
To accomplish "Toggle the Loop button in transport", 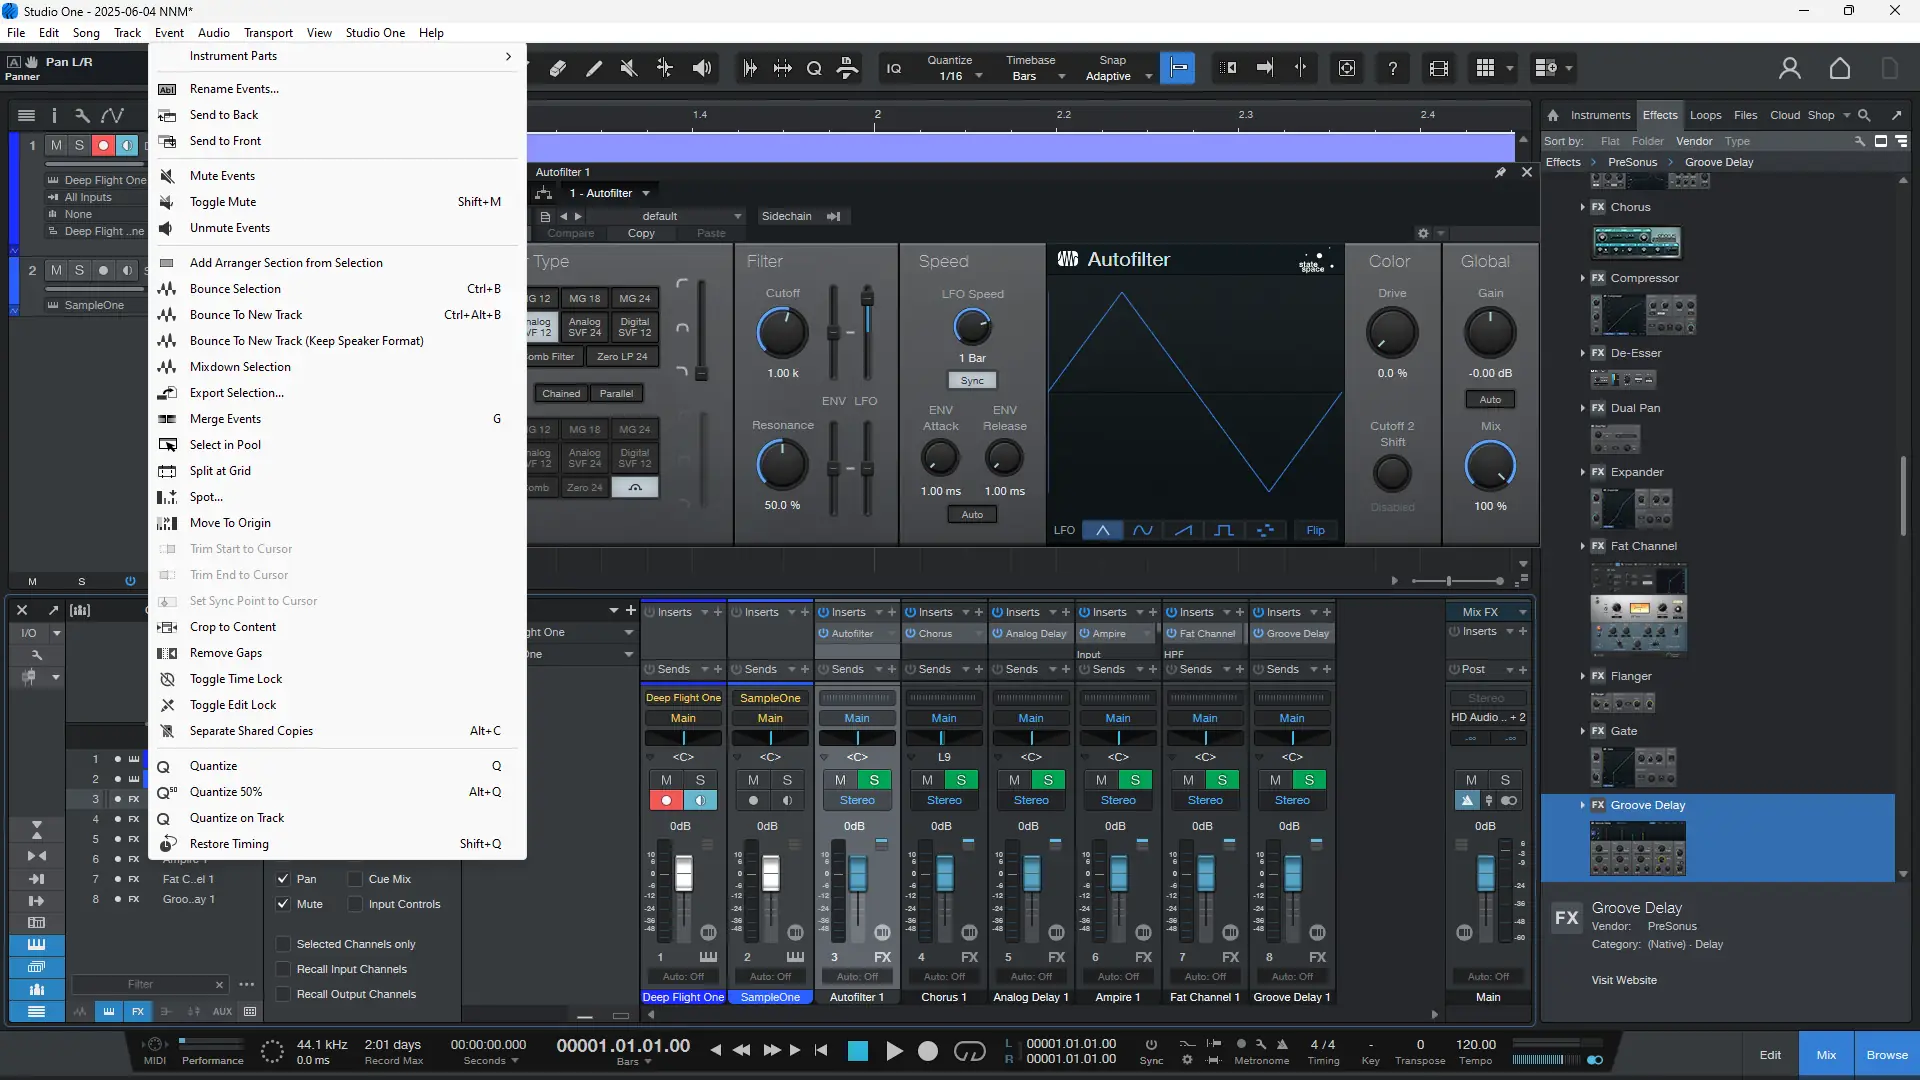I will pyautogui.click(x=969, y=1051).
